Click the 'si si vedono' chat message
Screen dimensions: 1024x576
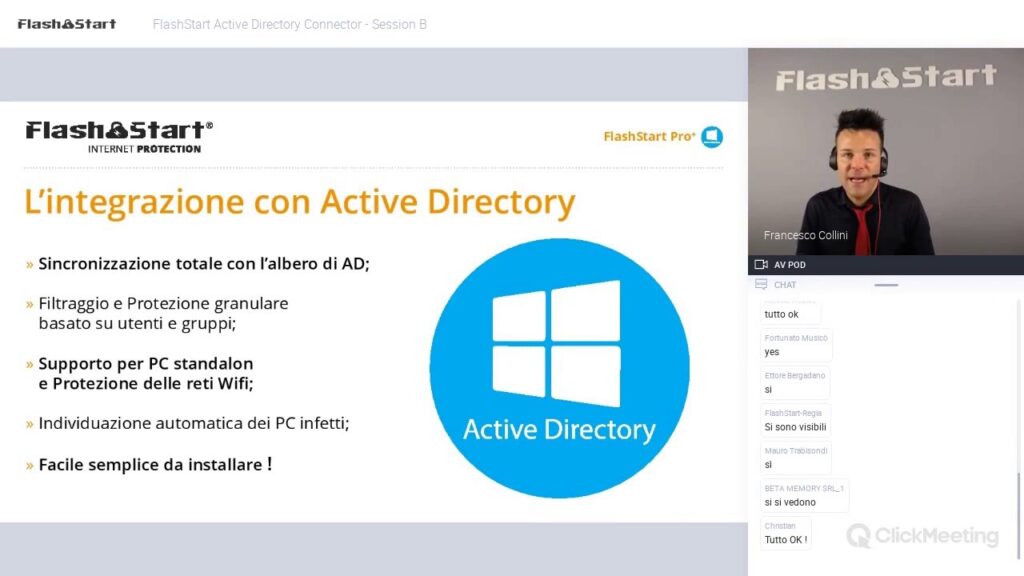(790, 502)
